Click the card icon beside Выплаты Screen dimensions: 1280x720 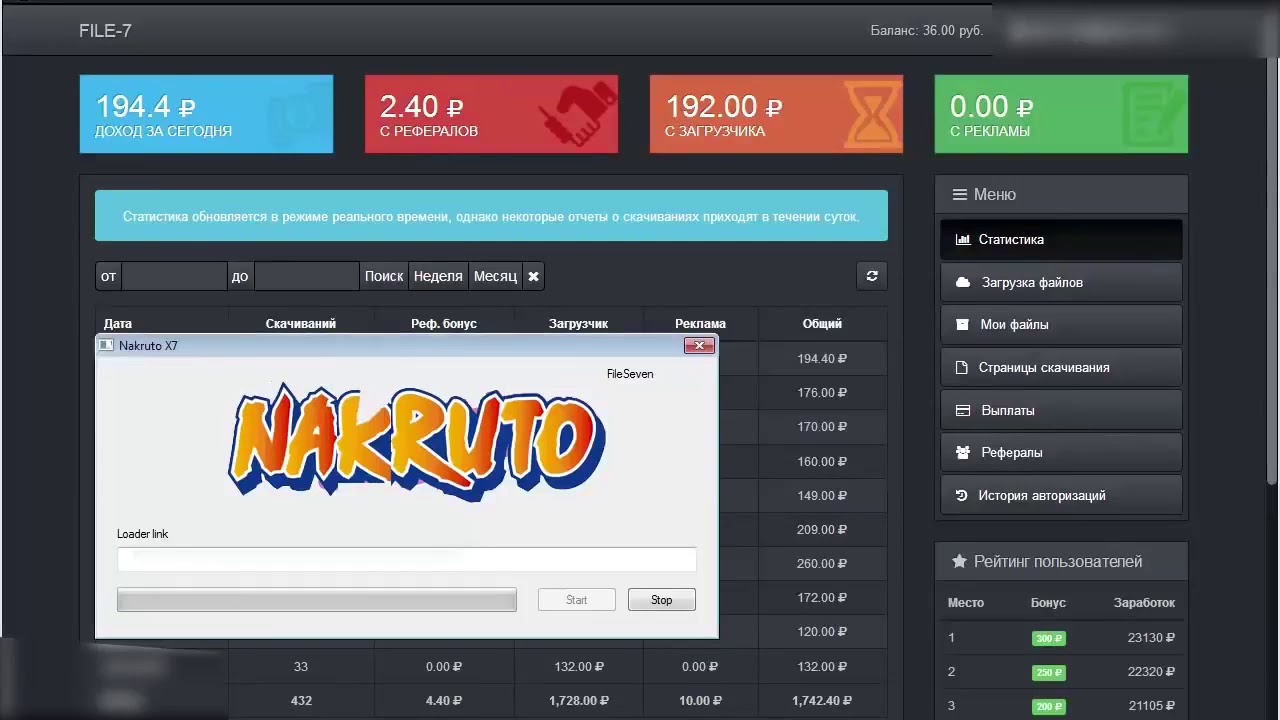click(x=963, y=410)
